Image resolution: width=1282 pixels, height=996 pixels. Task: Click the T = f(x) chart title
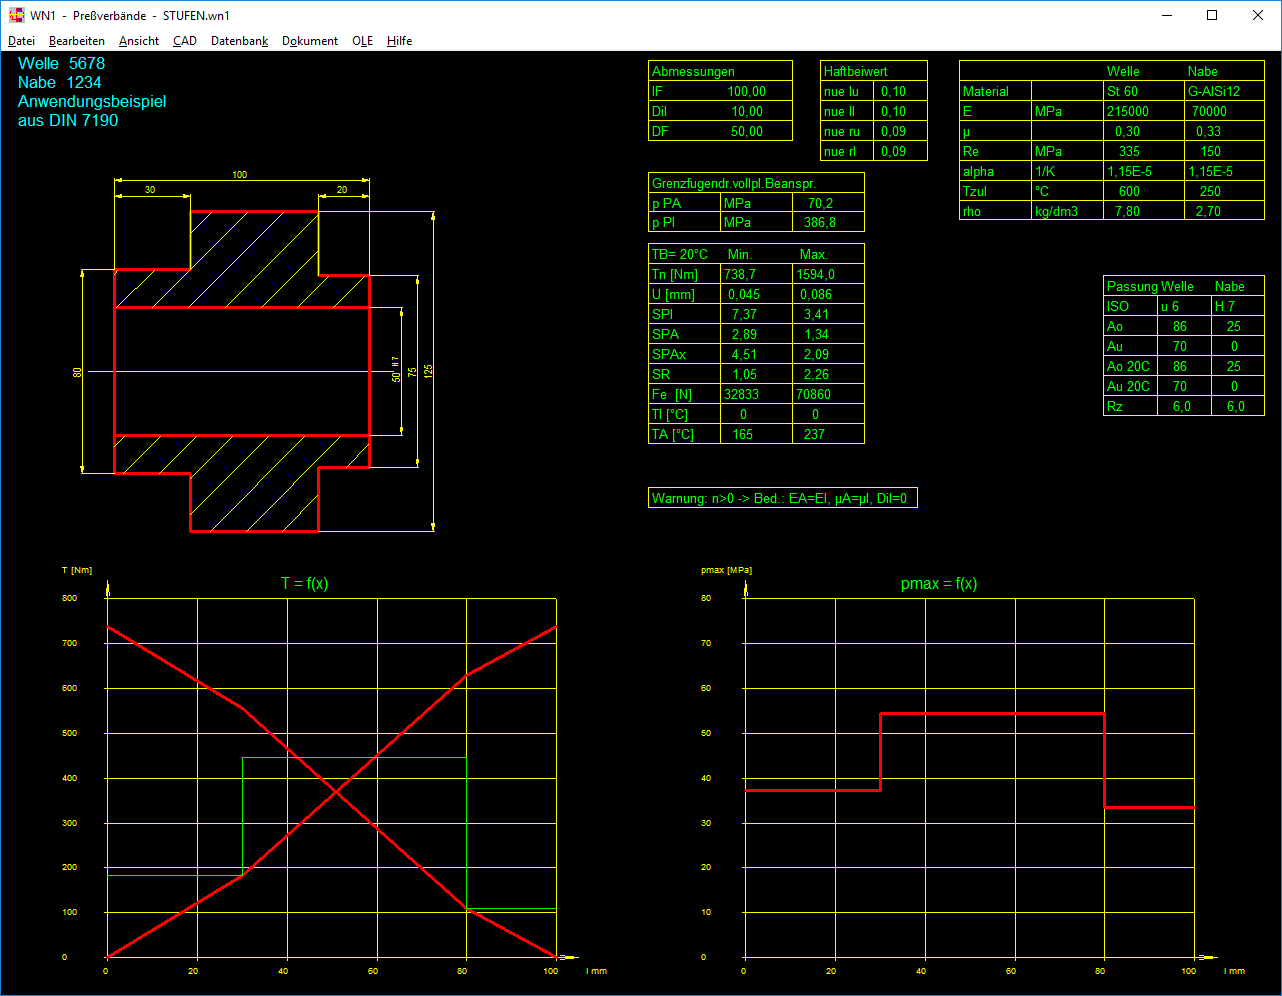tap(305, 584)
